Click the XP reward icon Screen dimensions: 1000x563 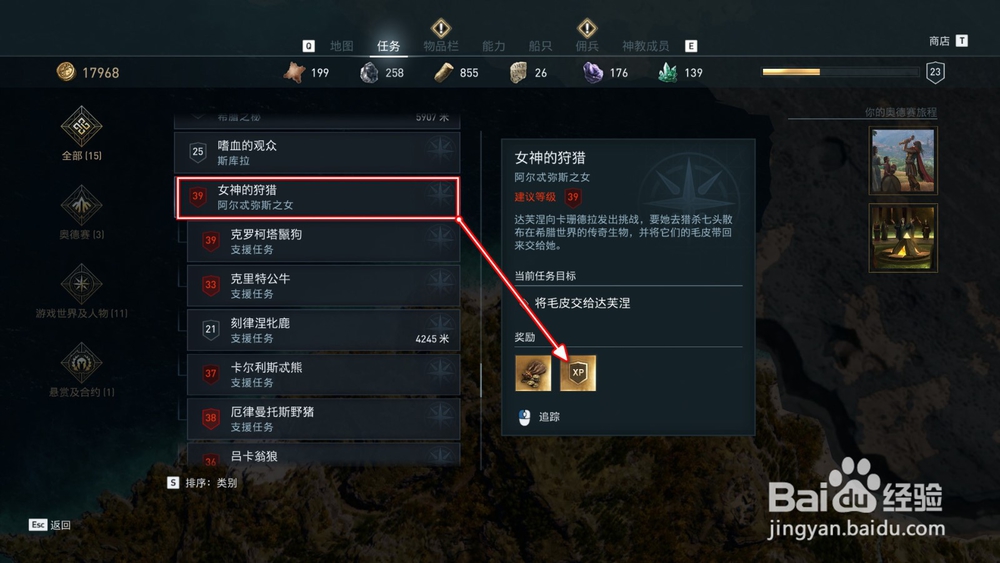tap(578, 373)
